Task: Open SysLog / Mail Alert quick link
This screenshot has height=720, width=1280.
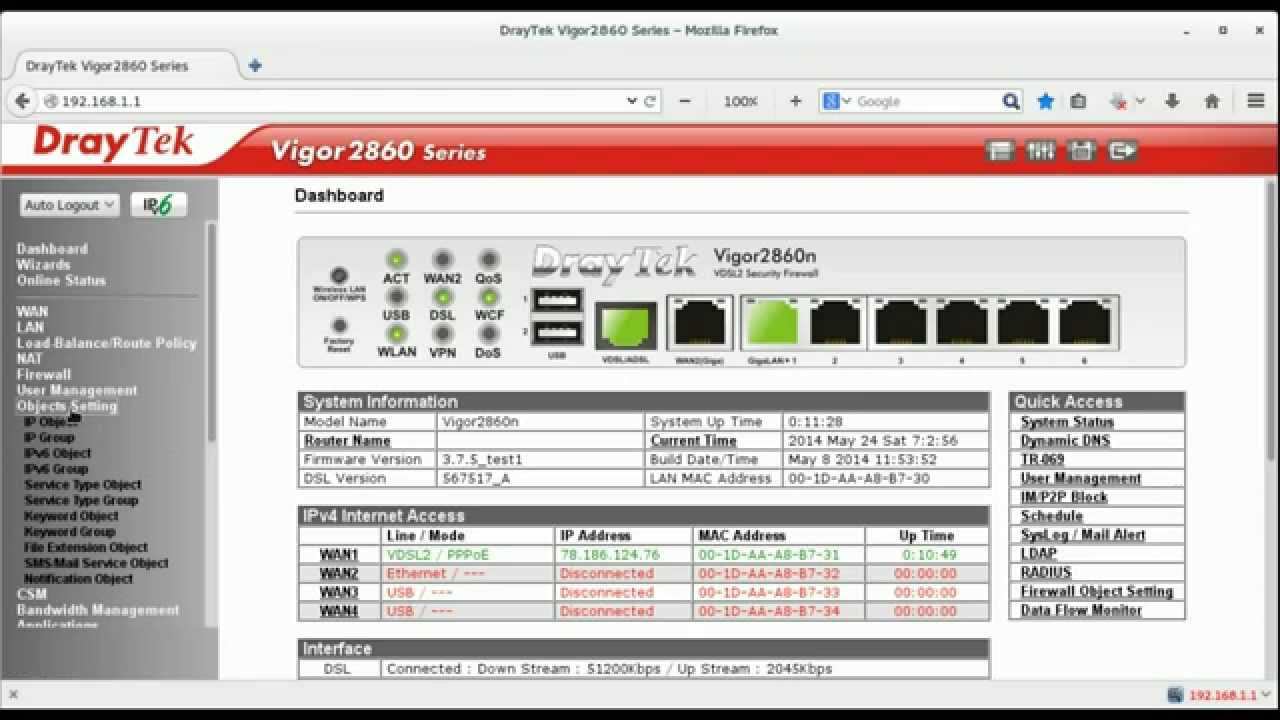Action: pyautogui.click(x=1083, y=535)
